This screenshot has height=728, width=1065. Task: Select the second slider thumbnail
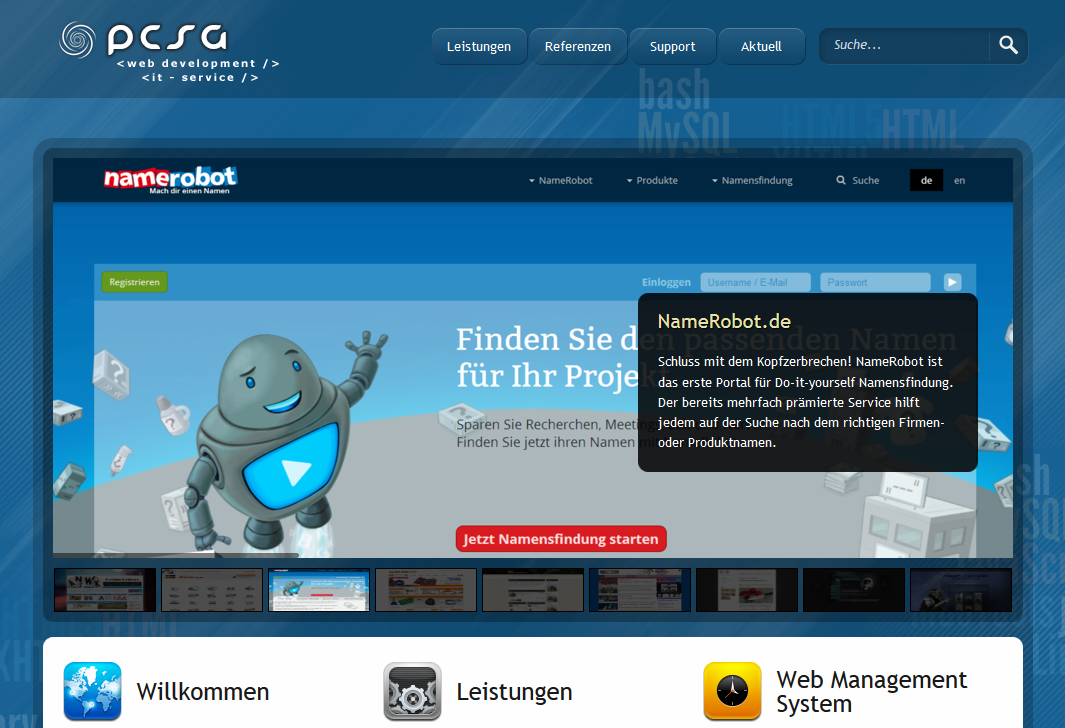click(212, 589)
